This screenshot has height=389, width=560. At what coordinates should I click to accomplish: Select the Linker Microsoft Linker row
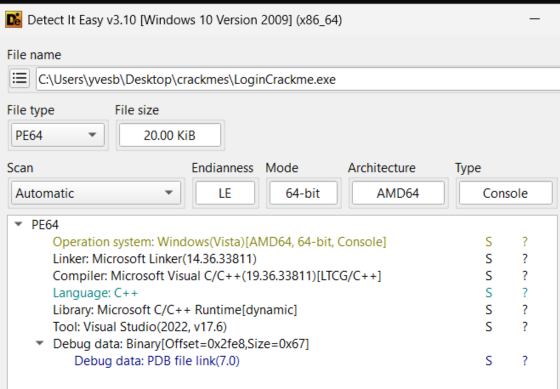155,259
